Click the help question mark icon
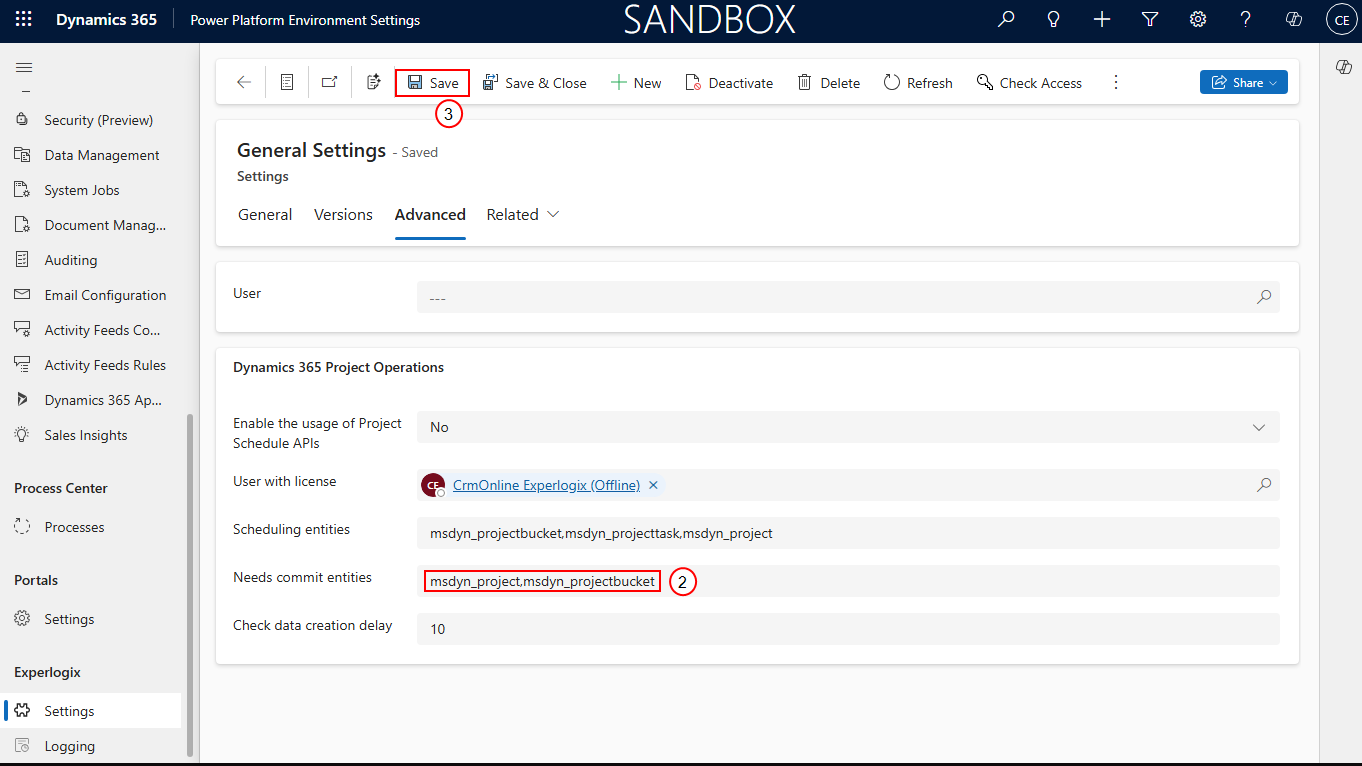Image resolution: width=1362 pixels, height=766 pixels. (x=1245, y=20)
